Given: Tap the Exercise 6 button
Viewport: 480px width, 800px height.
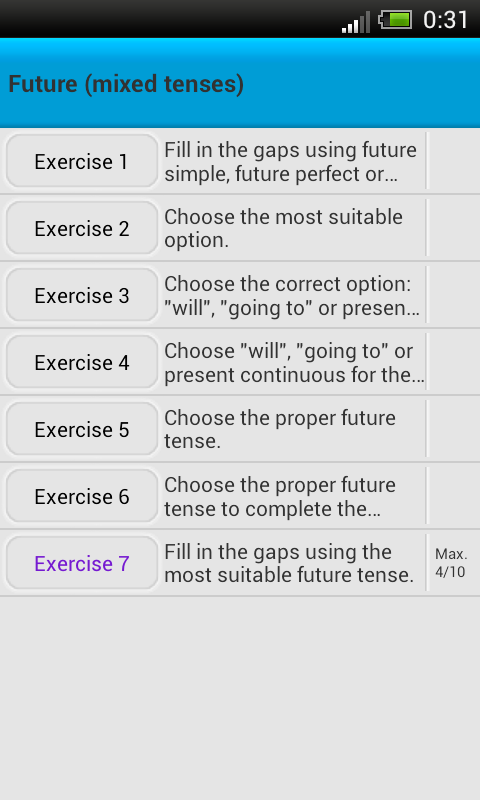Looking at the screenshot, I should click(x=82, y=496).
